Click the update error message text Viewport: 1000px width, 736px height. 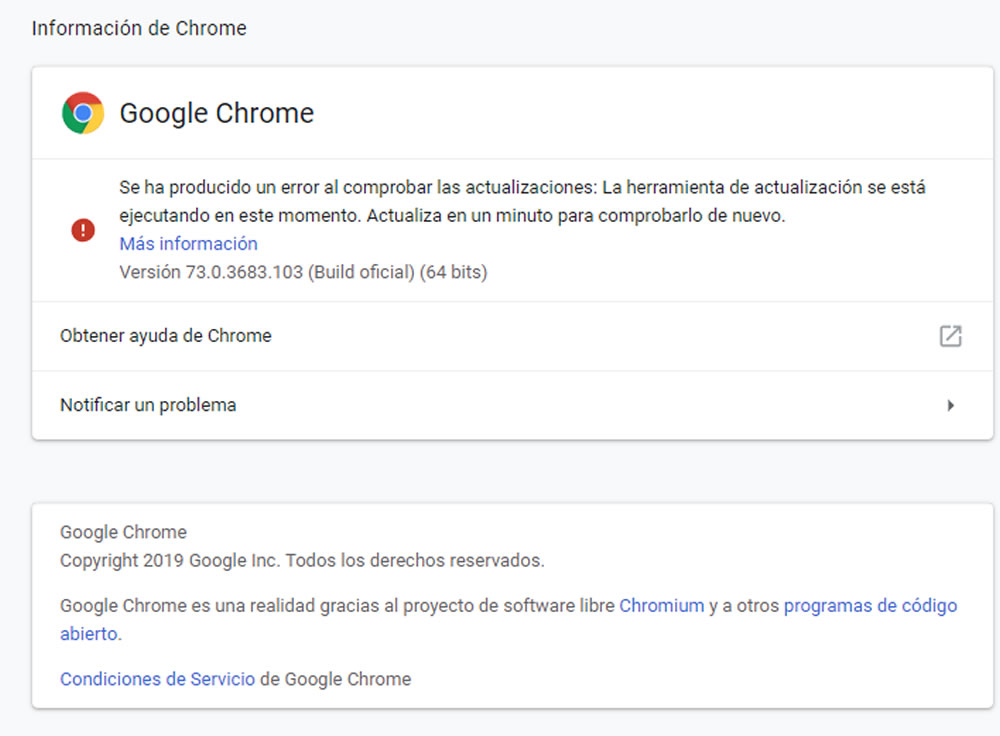coord(522,201)
